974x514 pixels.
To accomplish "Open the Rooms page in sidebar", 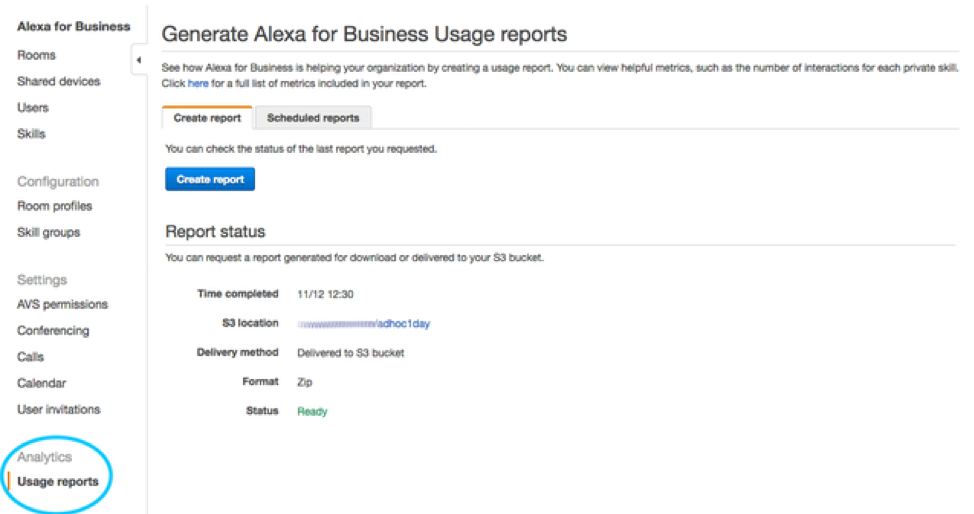I will pyautogui.click(x=36, y=55).
